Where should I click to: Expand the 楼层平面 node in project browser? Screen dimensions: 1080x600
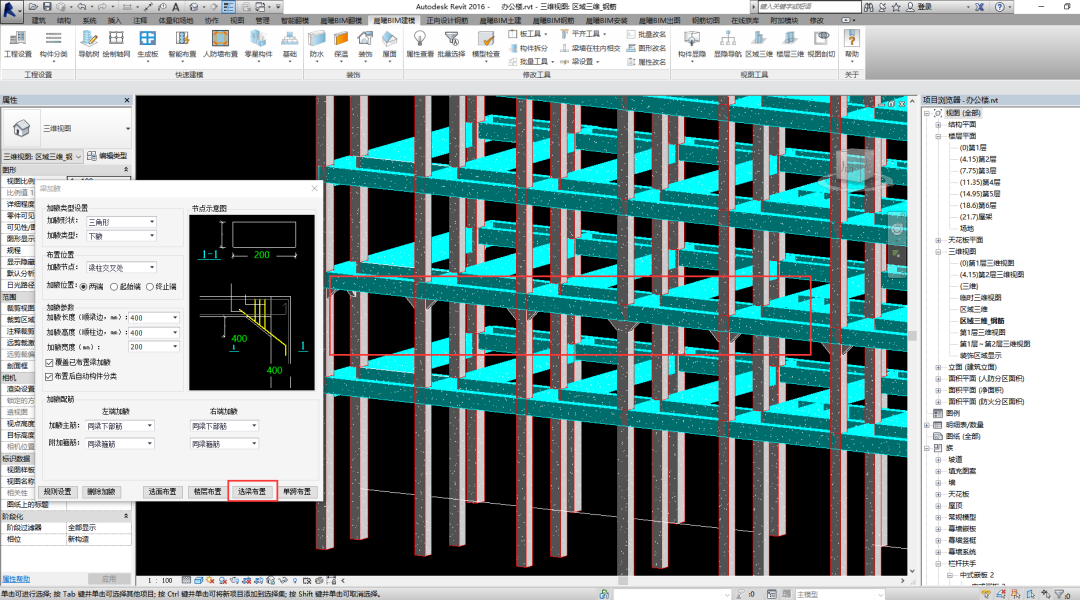pos(938,136)
